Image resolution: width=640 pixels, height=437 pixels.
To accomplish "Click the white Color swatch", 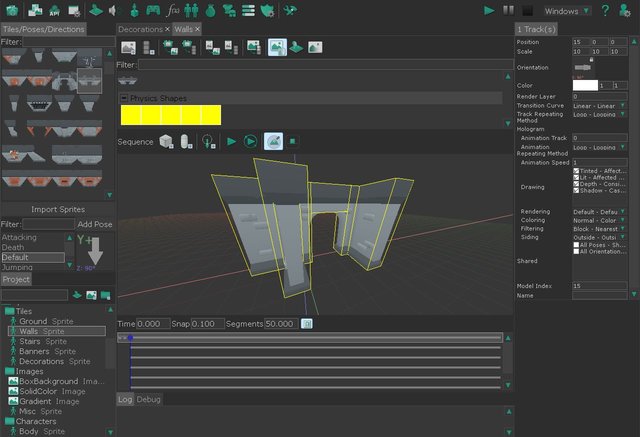I will pos(585,85).
